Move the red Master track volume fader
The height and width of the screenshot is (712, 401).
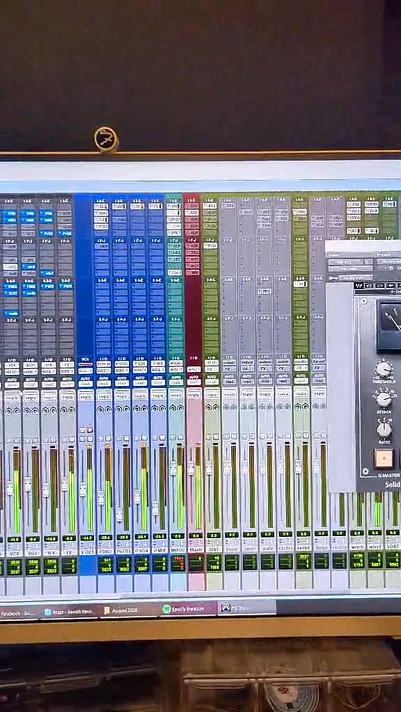point(191,468)
